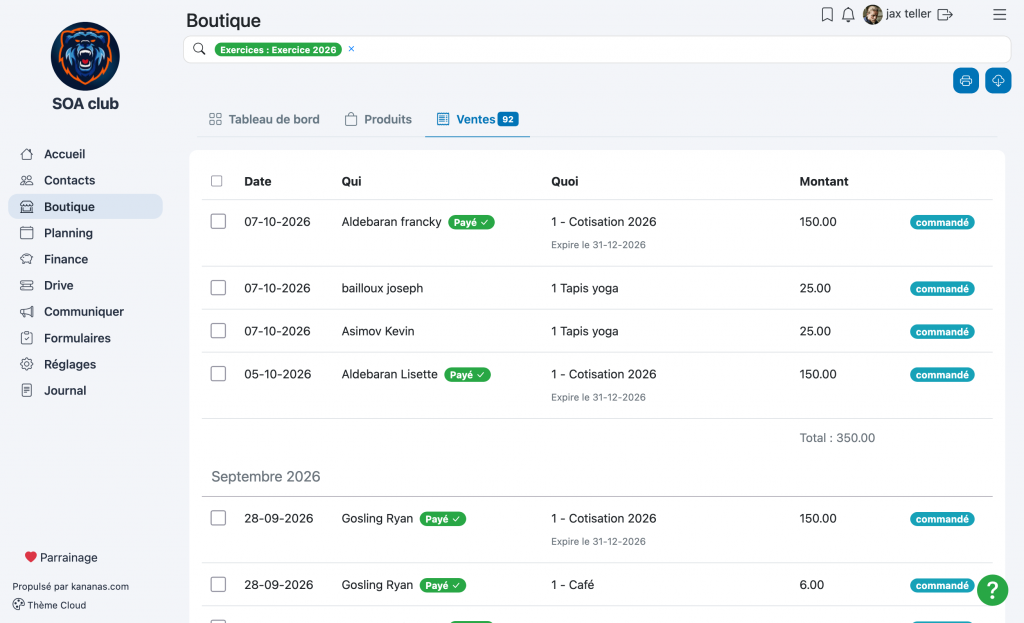This screenshot has width=1024, height=623.
Task: Switch to Produits tab
Action: tap(378, 119)
